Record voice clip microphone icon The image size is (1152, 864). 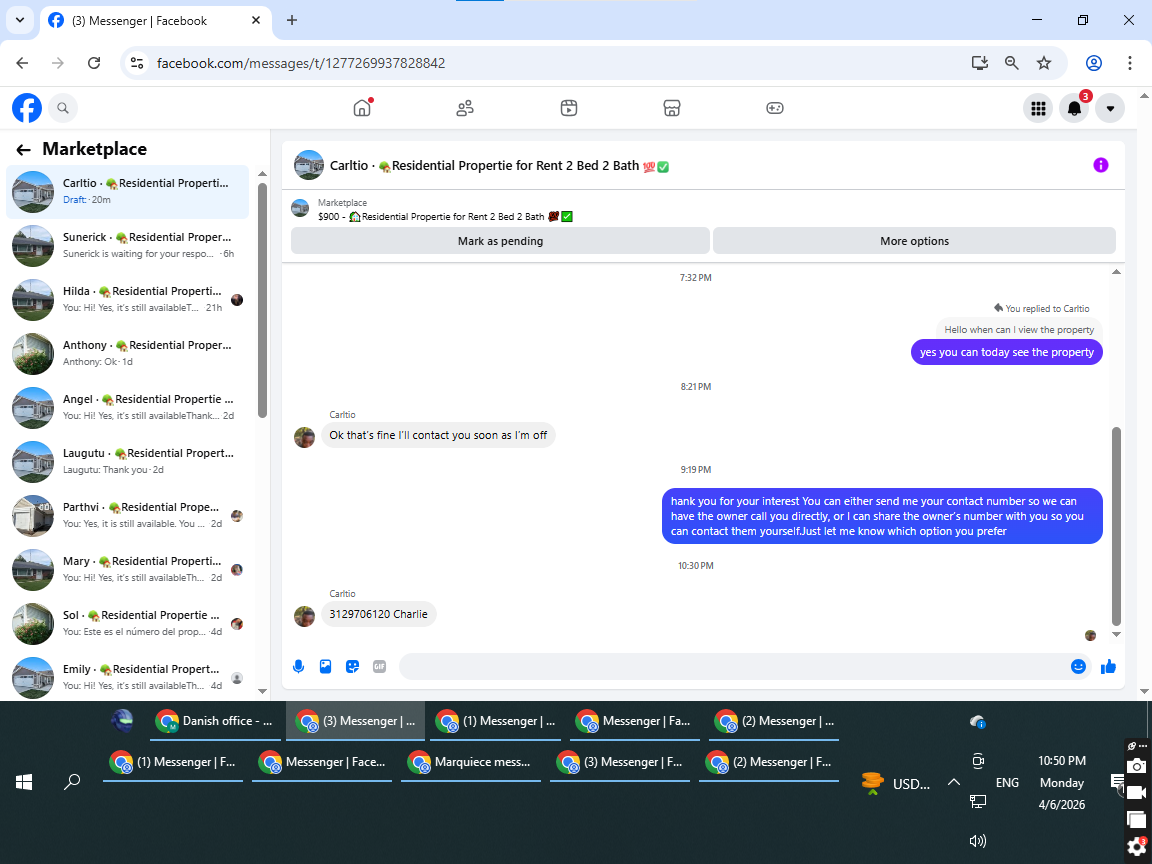(298, 666)
